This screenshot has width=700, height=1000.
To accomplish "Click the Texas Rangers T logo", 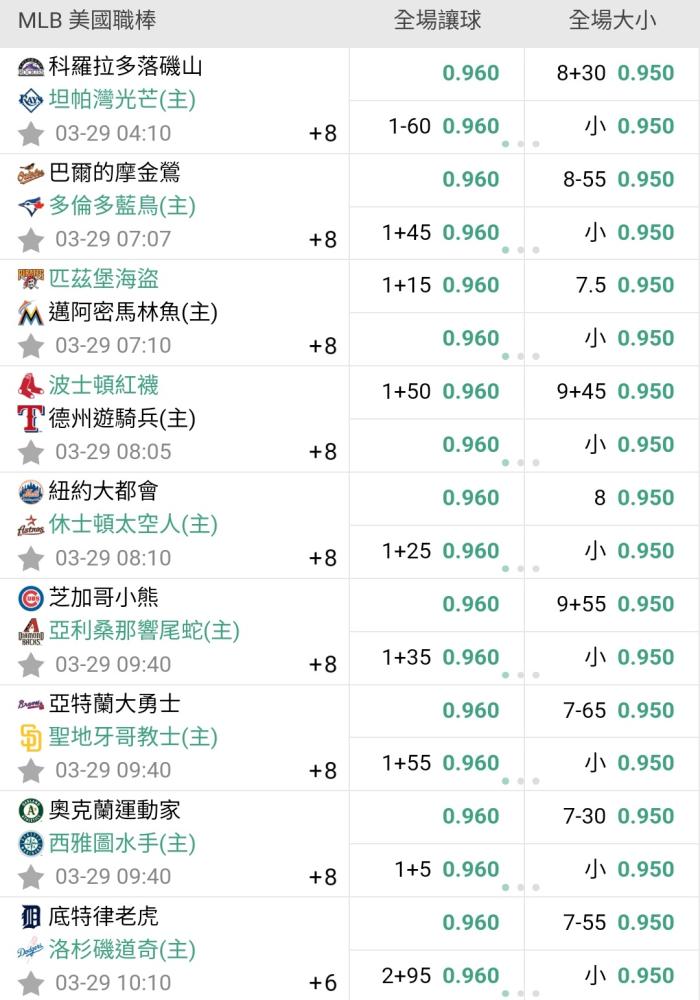I will [31, 419].
